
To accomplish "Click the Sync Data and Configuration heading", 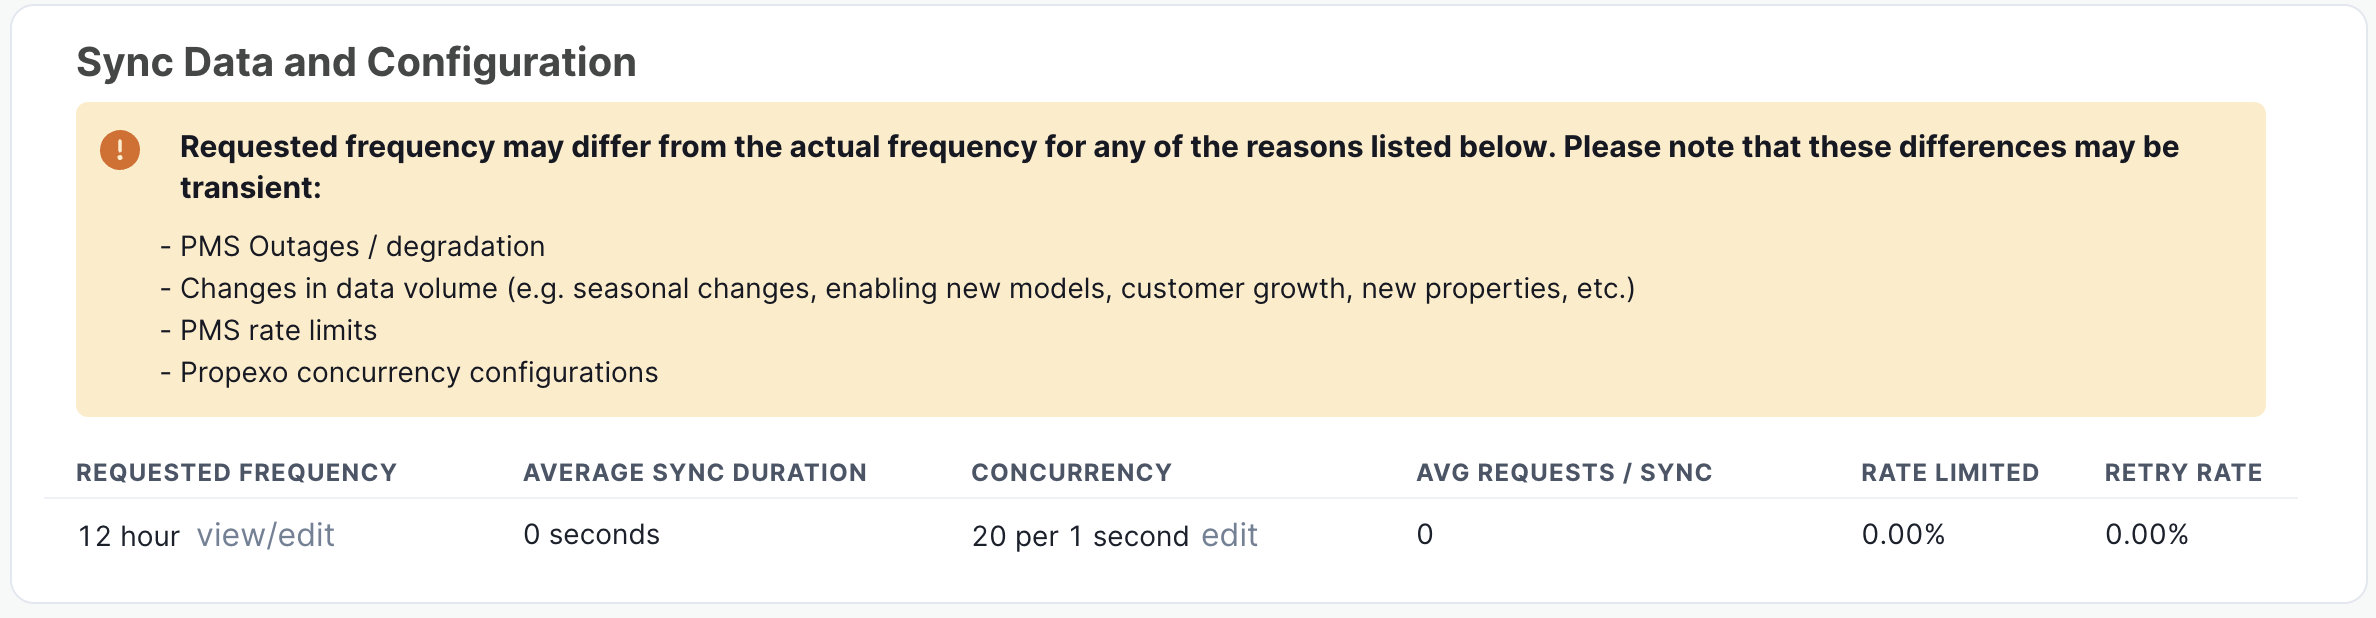I will [x=356, y=62].
